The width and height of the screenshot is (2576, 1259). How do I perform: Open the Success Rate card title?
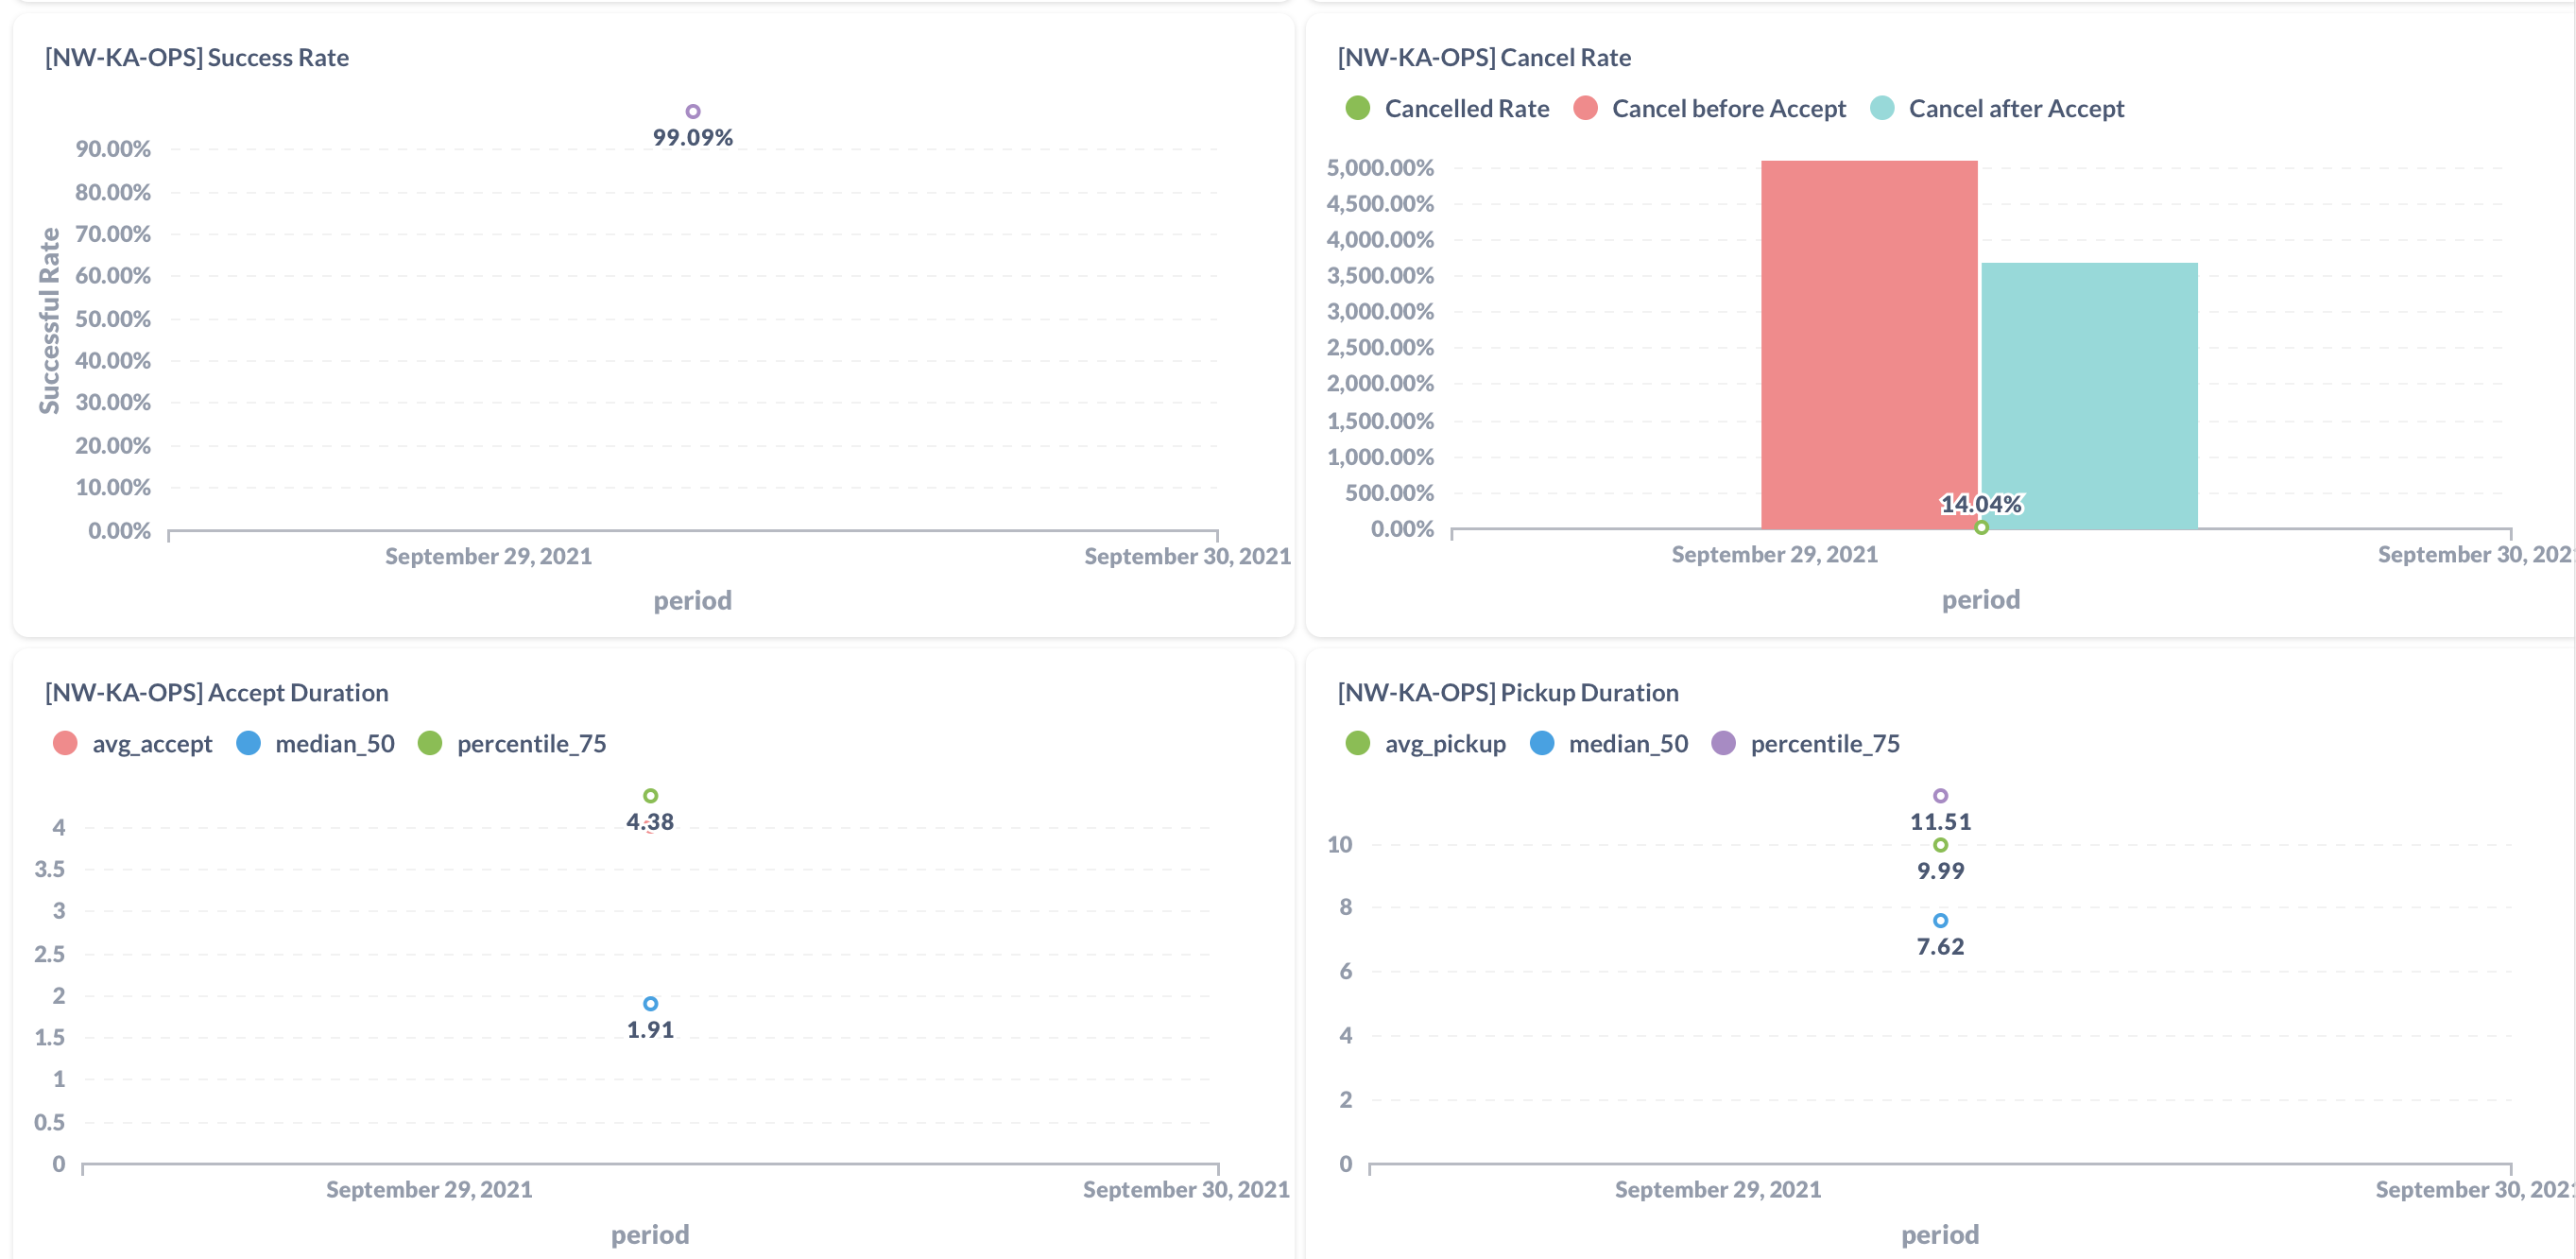point(196,57)
